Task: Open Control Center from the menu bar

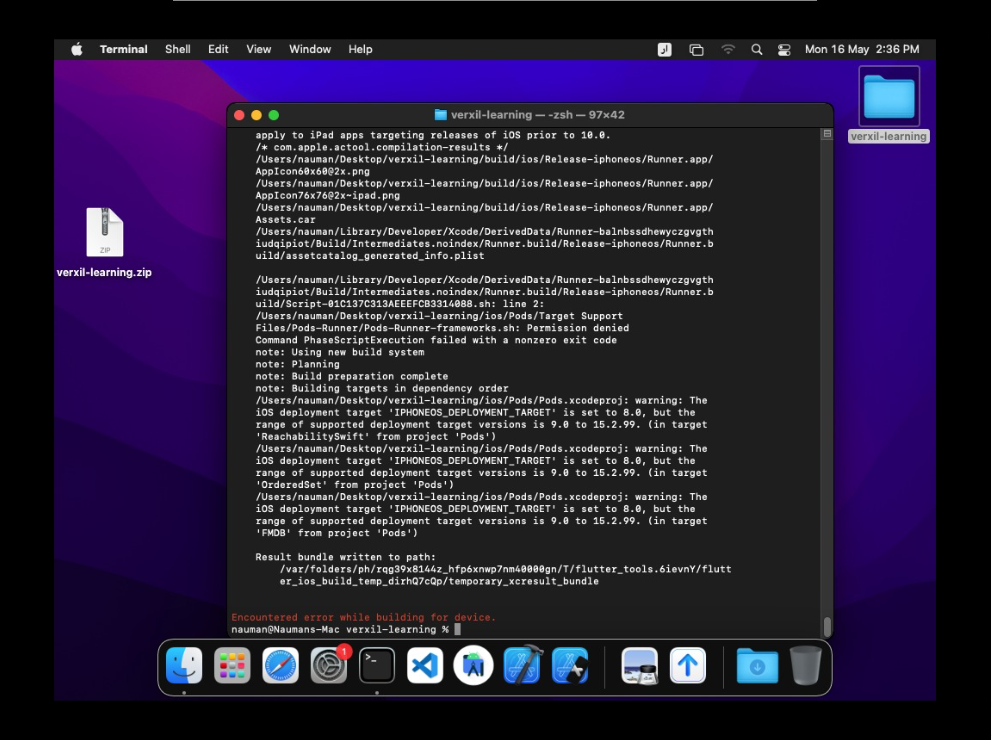Action: pyautogui.click(x=784, y=49)
